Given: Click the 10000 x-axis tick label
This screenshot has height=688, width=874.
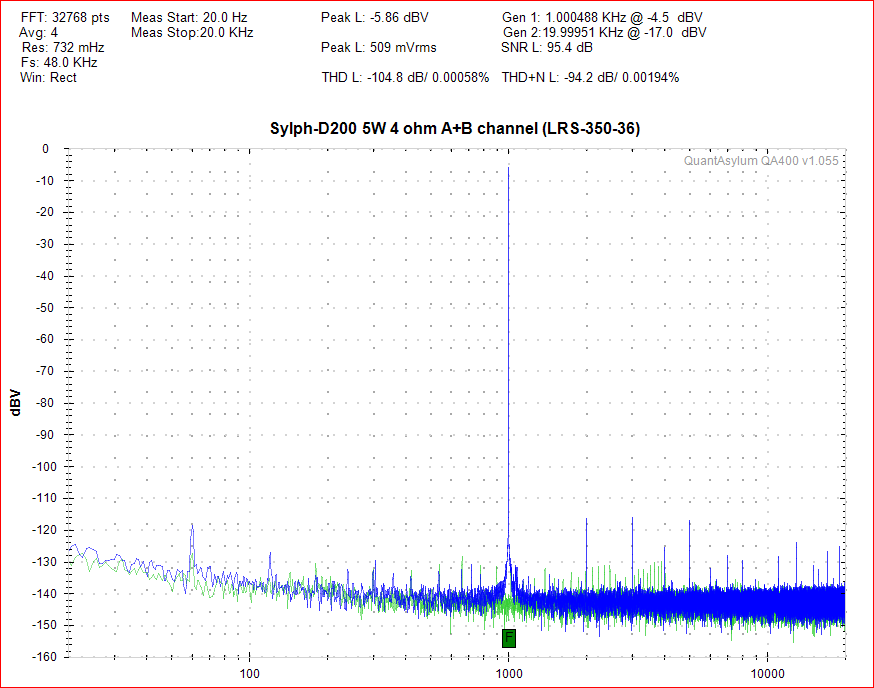Looking at the screenshot, I should point(768,674).
